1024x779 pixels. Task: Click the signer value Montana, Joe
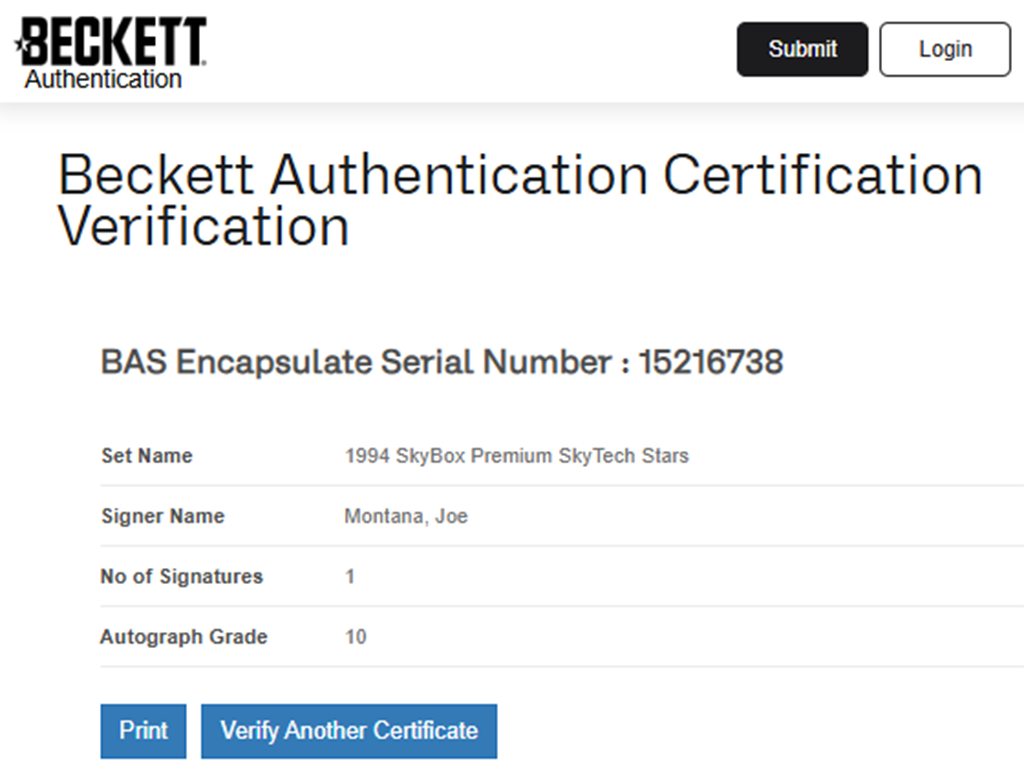pyautogui.click(x=406, y=516)
